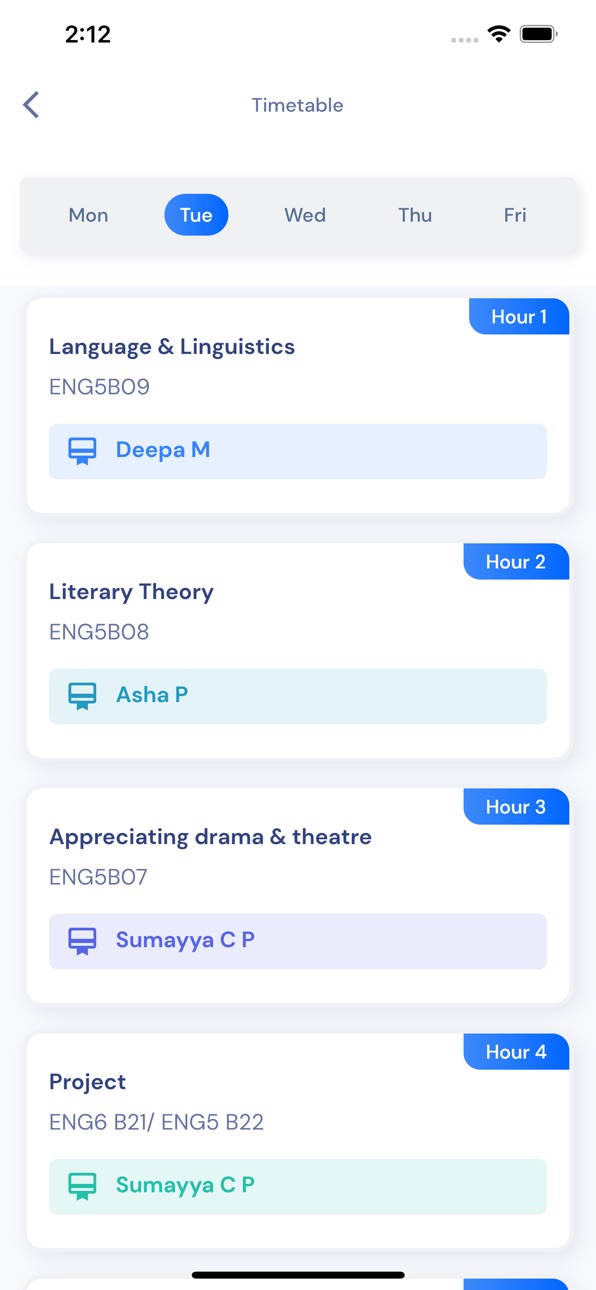Open Language & Linguistics card title
The image size is (596, 1290).
coord(172,347)
